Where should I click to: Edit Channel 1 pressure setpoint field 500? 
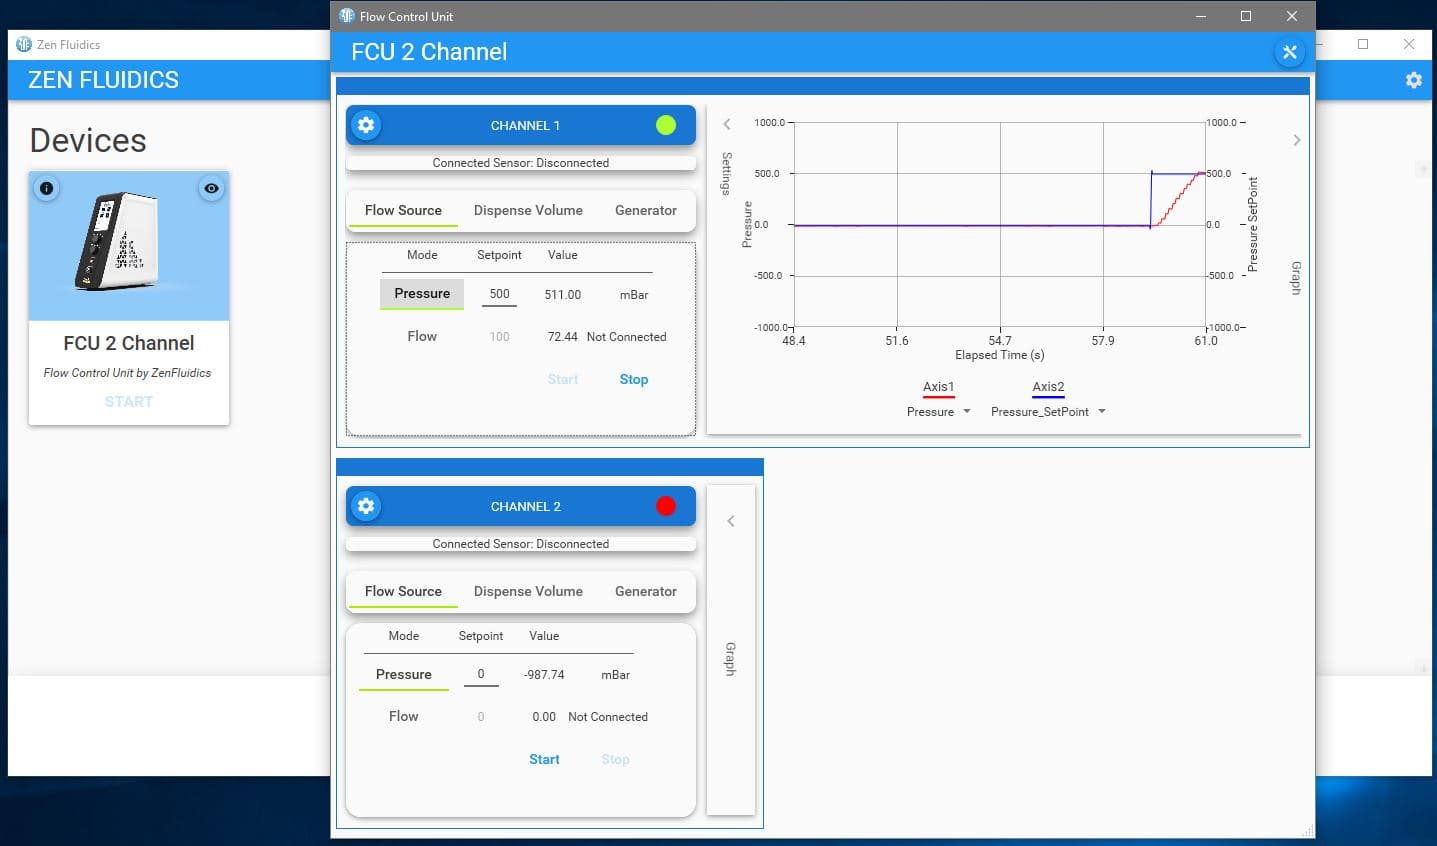[500, 294]
